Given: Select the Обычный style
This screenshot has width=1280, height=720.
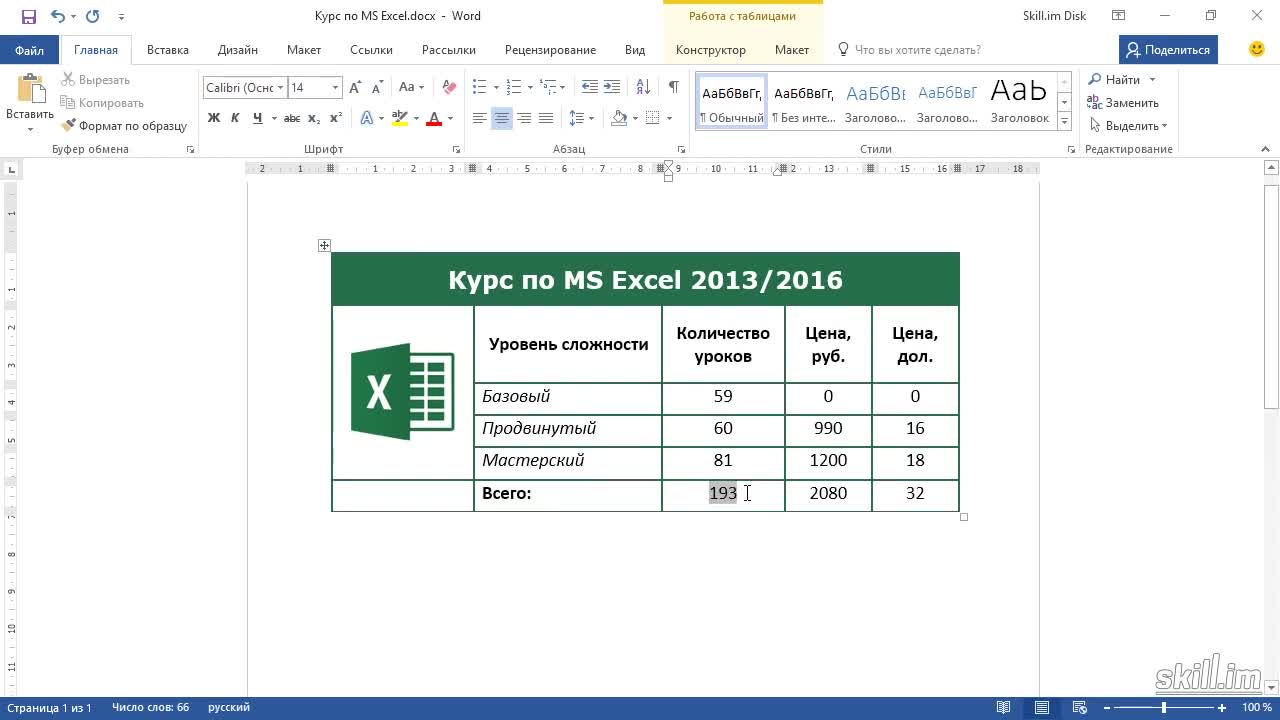Looking at the screenshot, I should tap(732, 101).
